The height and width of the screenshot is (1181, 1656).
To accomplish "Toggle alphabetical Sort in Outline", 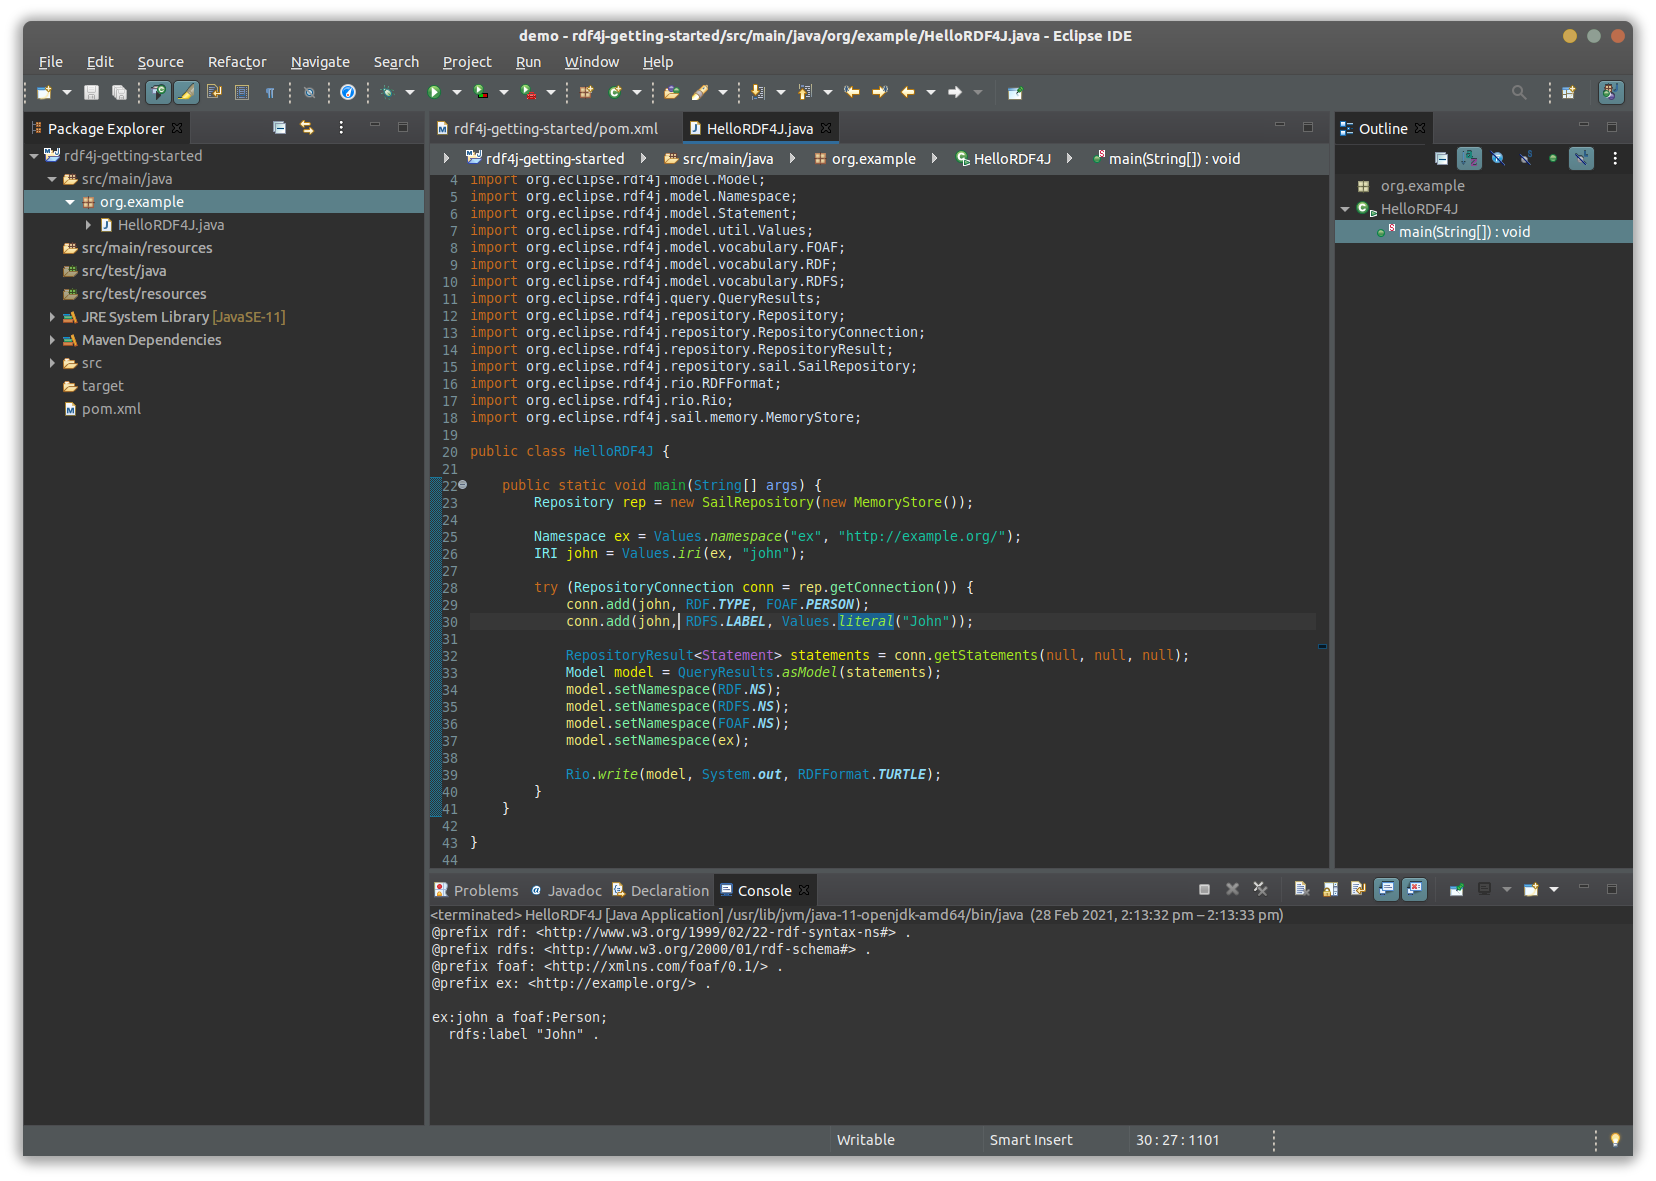I will [1469, 158].
